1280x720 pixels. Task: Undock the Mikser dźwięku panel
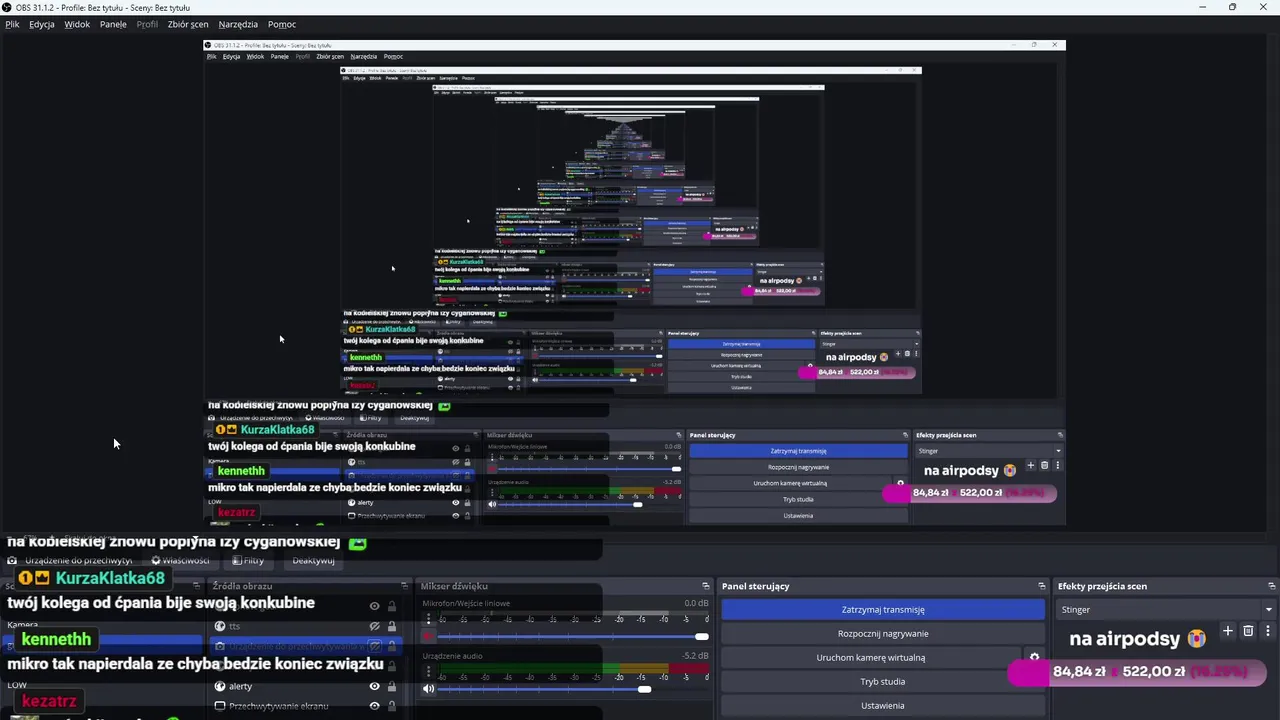(705, 586)
